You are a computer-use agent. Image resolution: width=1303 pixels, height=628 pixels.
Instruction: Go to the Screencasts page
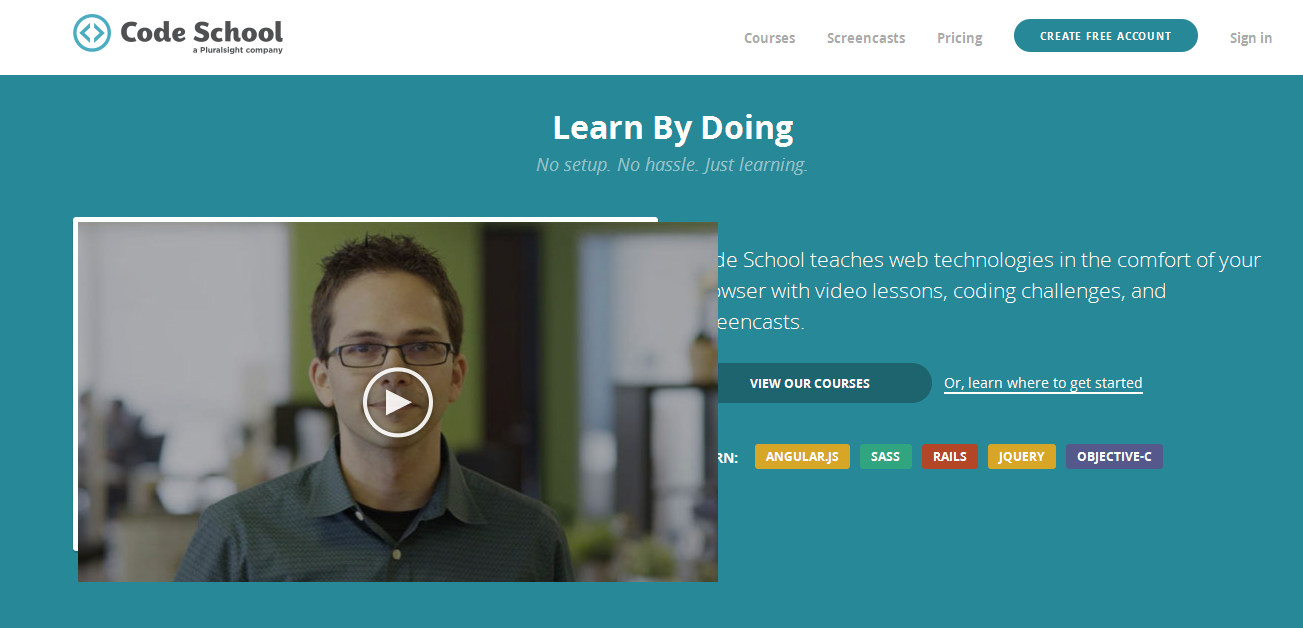[866, 38]
